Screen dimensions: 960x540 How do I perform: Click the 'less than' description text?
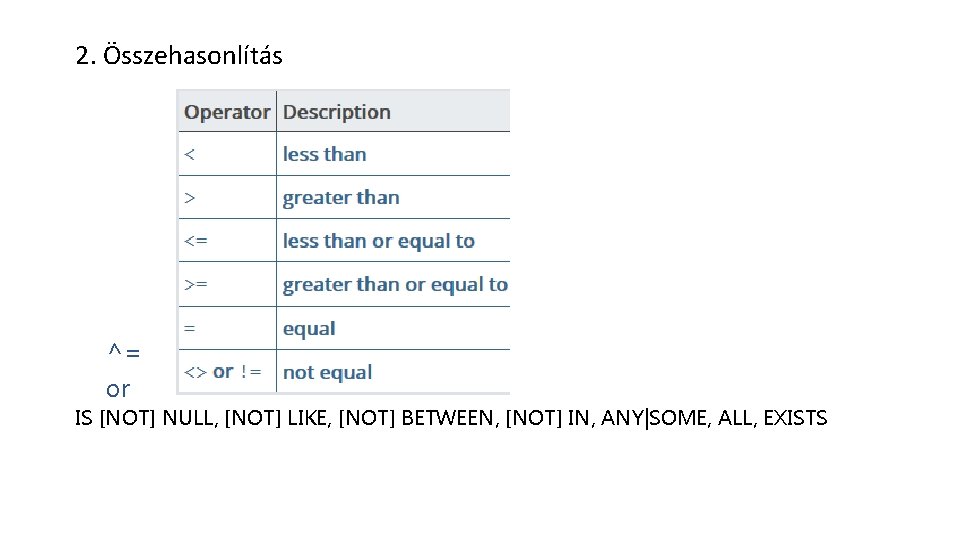tap(324, 154)
